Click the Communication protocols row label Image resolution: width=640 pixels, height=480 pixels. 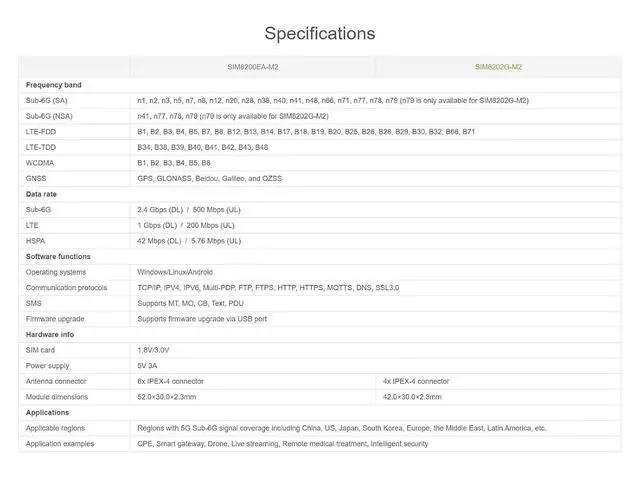[x=67, y=288]
